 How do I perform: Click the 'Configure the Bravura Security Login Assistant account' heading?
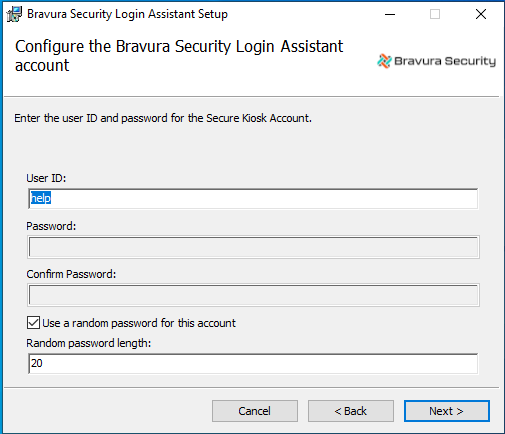179,56
